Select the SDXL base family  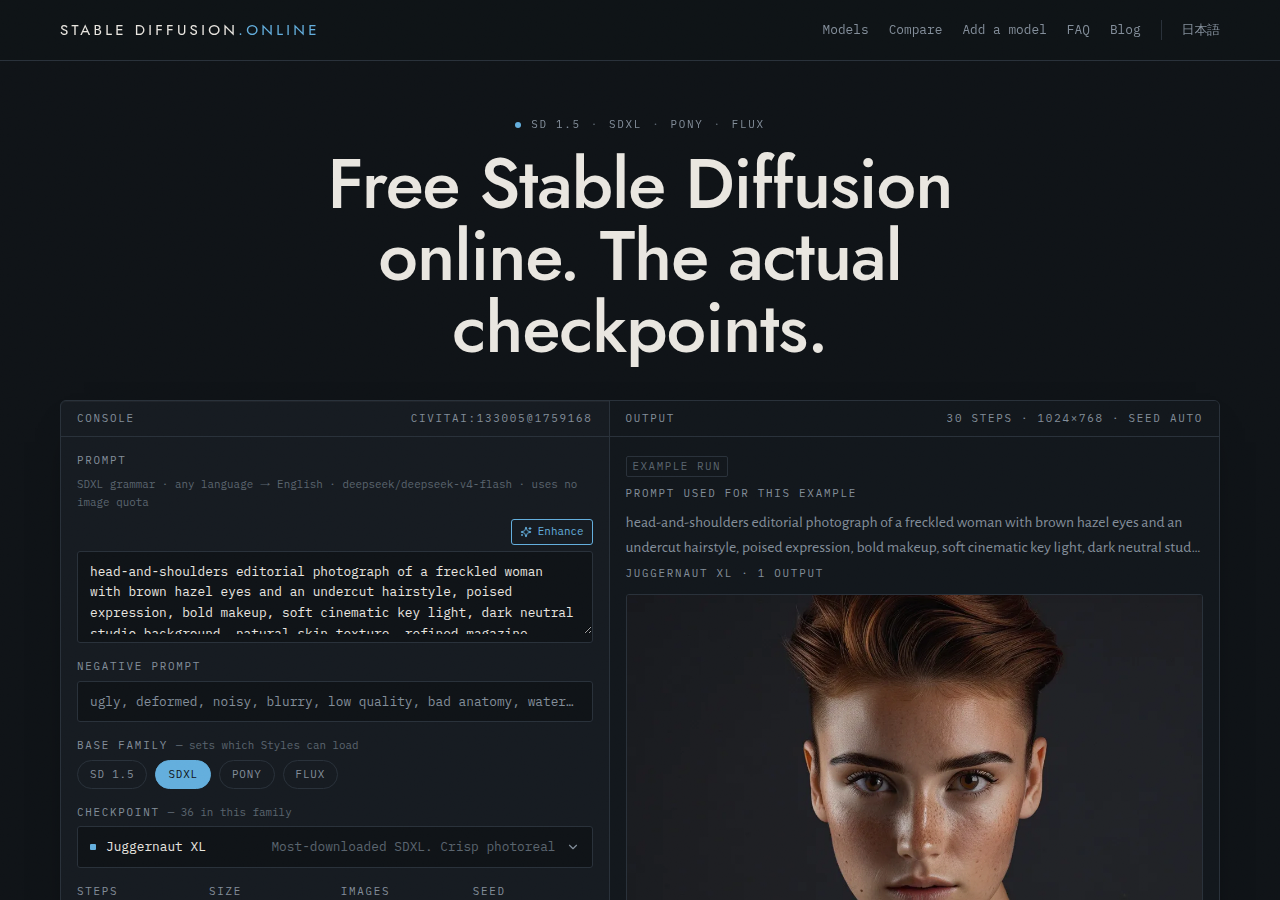183,774
